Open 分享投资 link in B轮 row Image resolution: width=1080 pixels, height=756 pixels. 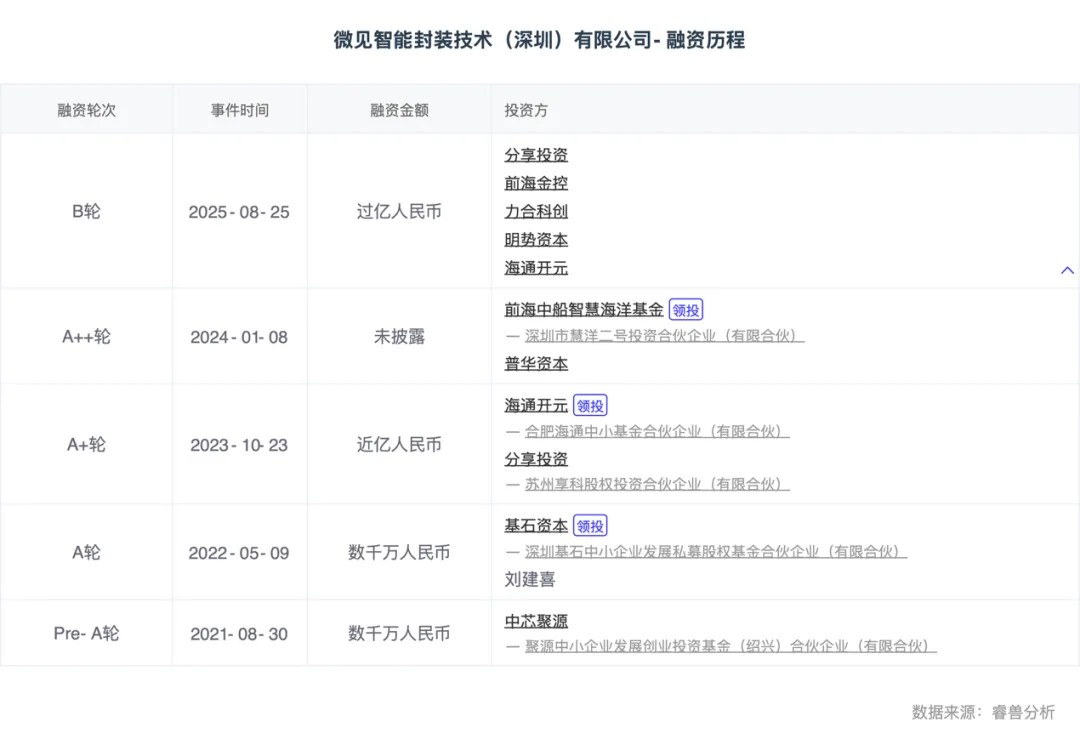coord(536,155)
